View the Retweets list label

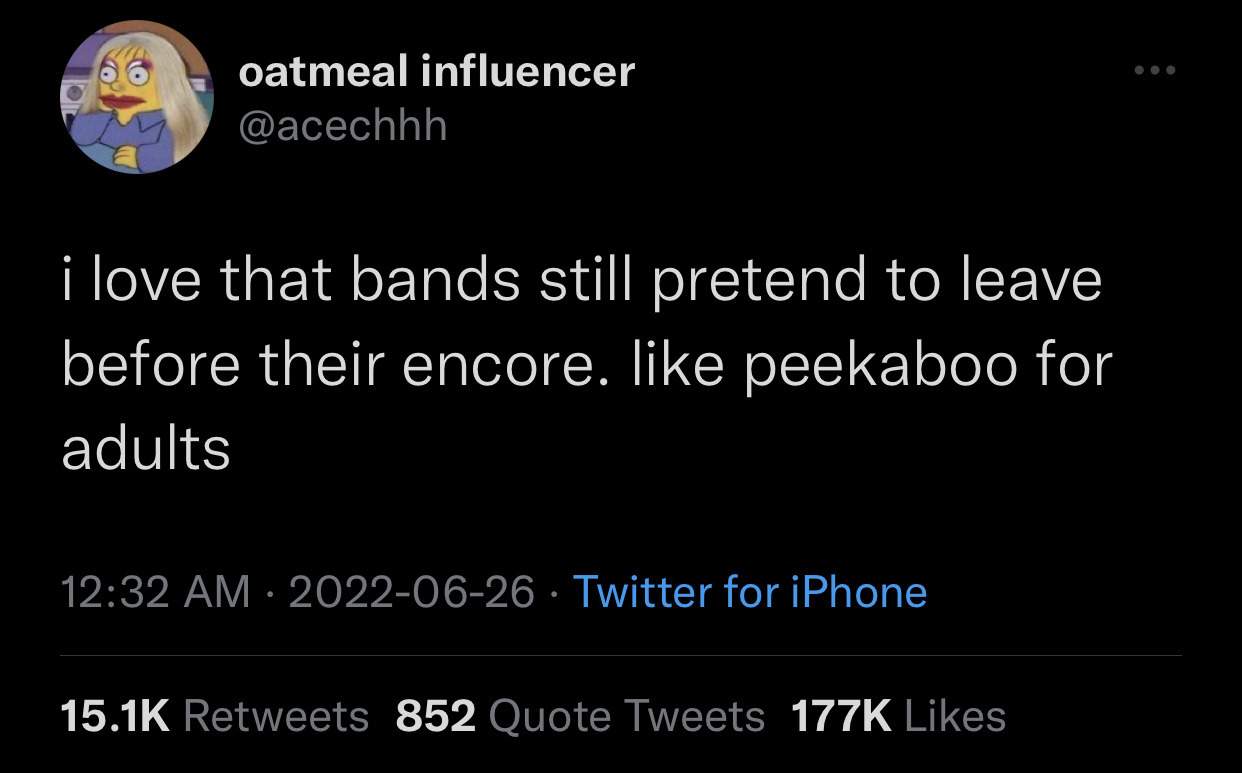[x=277, y=716]
